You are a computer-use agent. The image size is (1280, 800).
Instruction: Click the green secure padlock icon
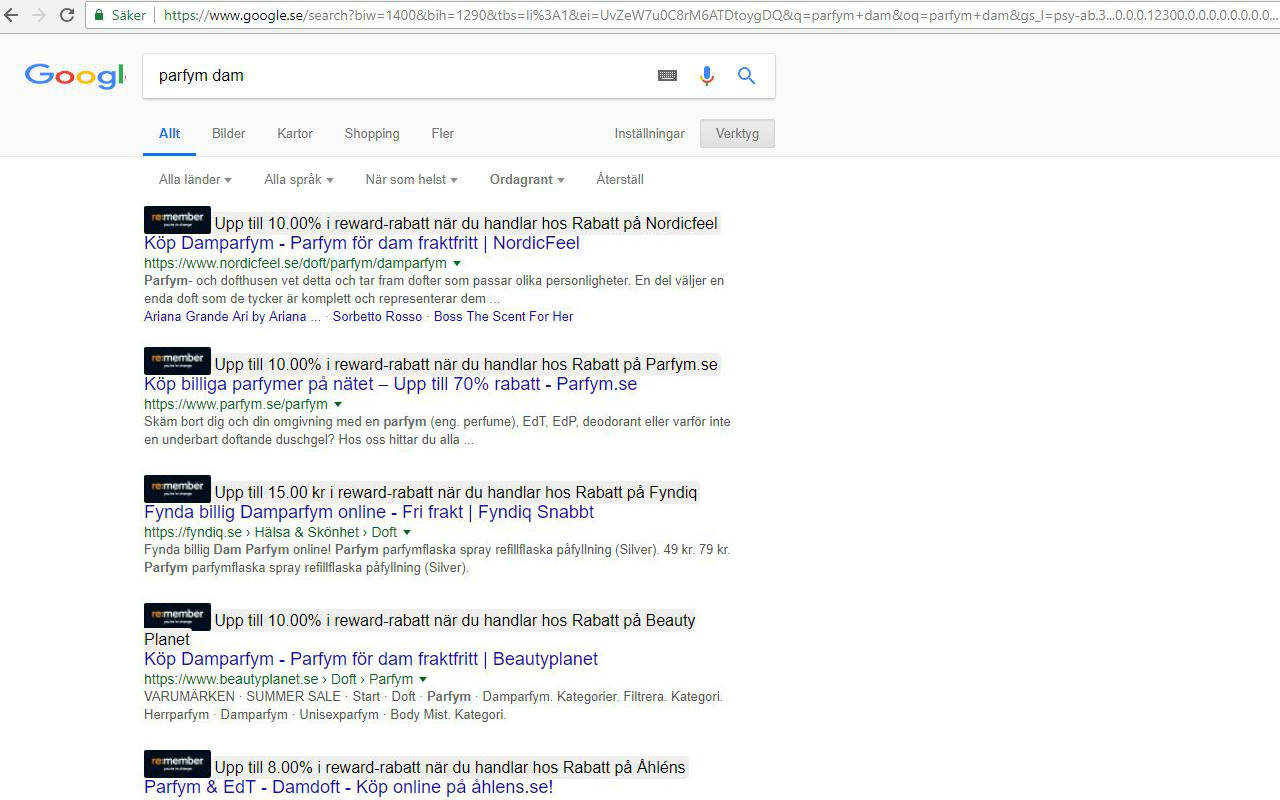click(x=99, y=15)
